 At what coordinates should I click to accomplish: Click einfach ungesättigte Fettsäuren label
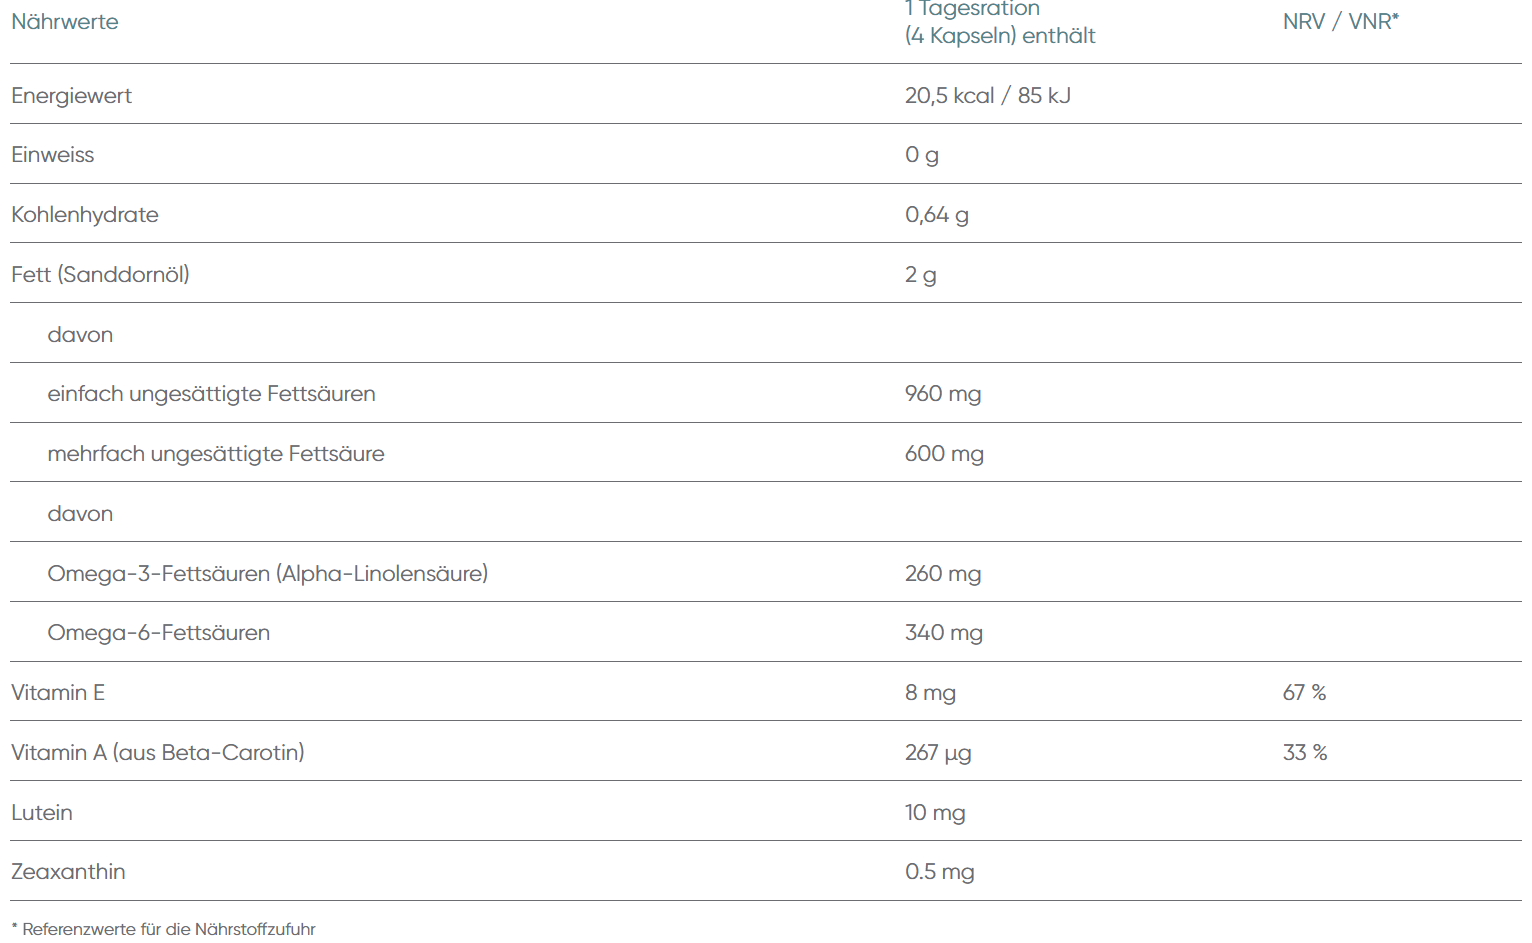211,394
